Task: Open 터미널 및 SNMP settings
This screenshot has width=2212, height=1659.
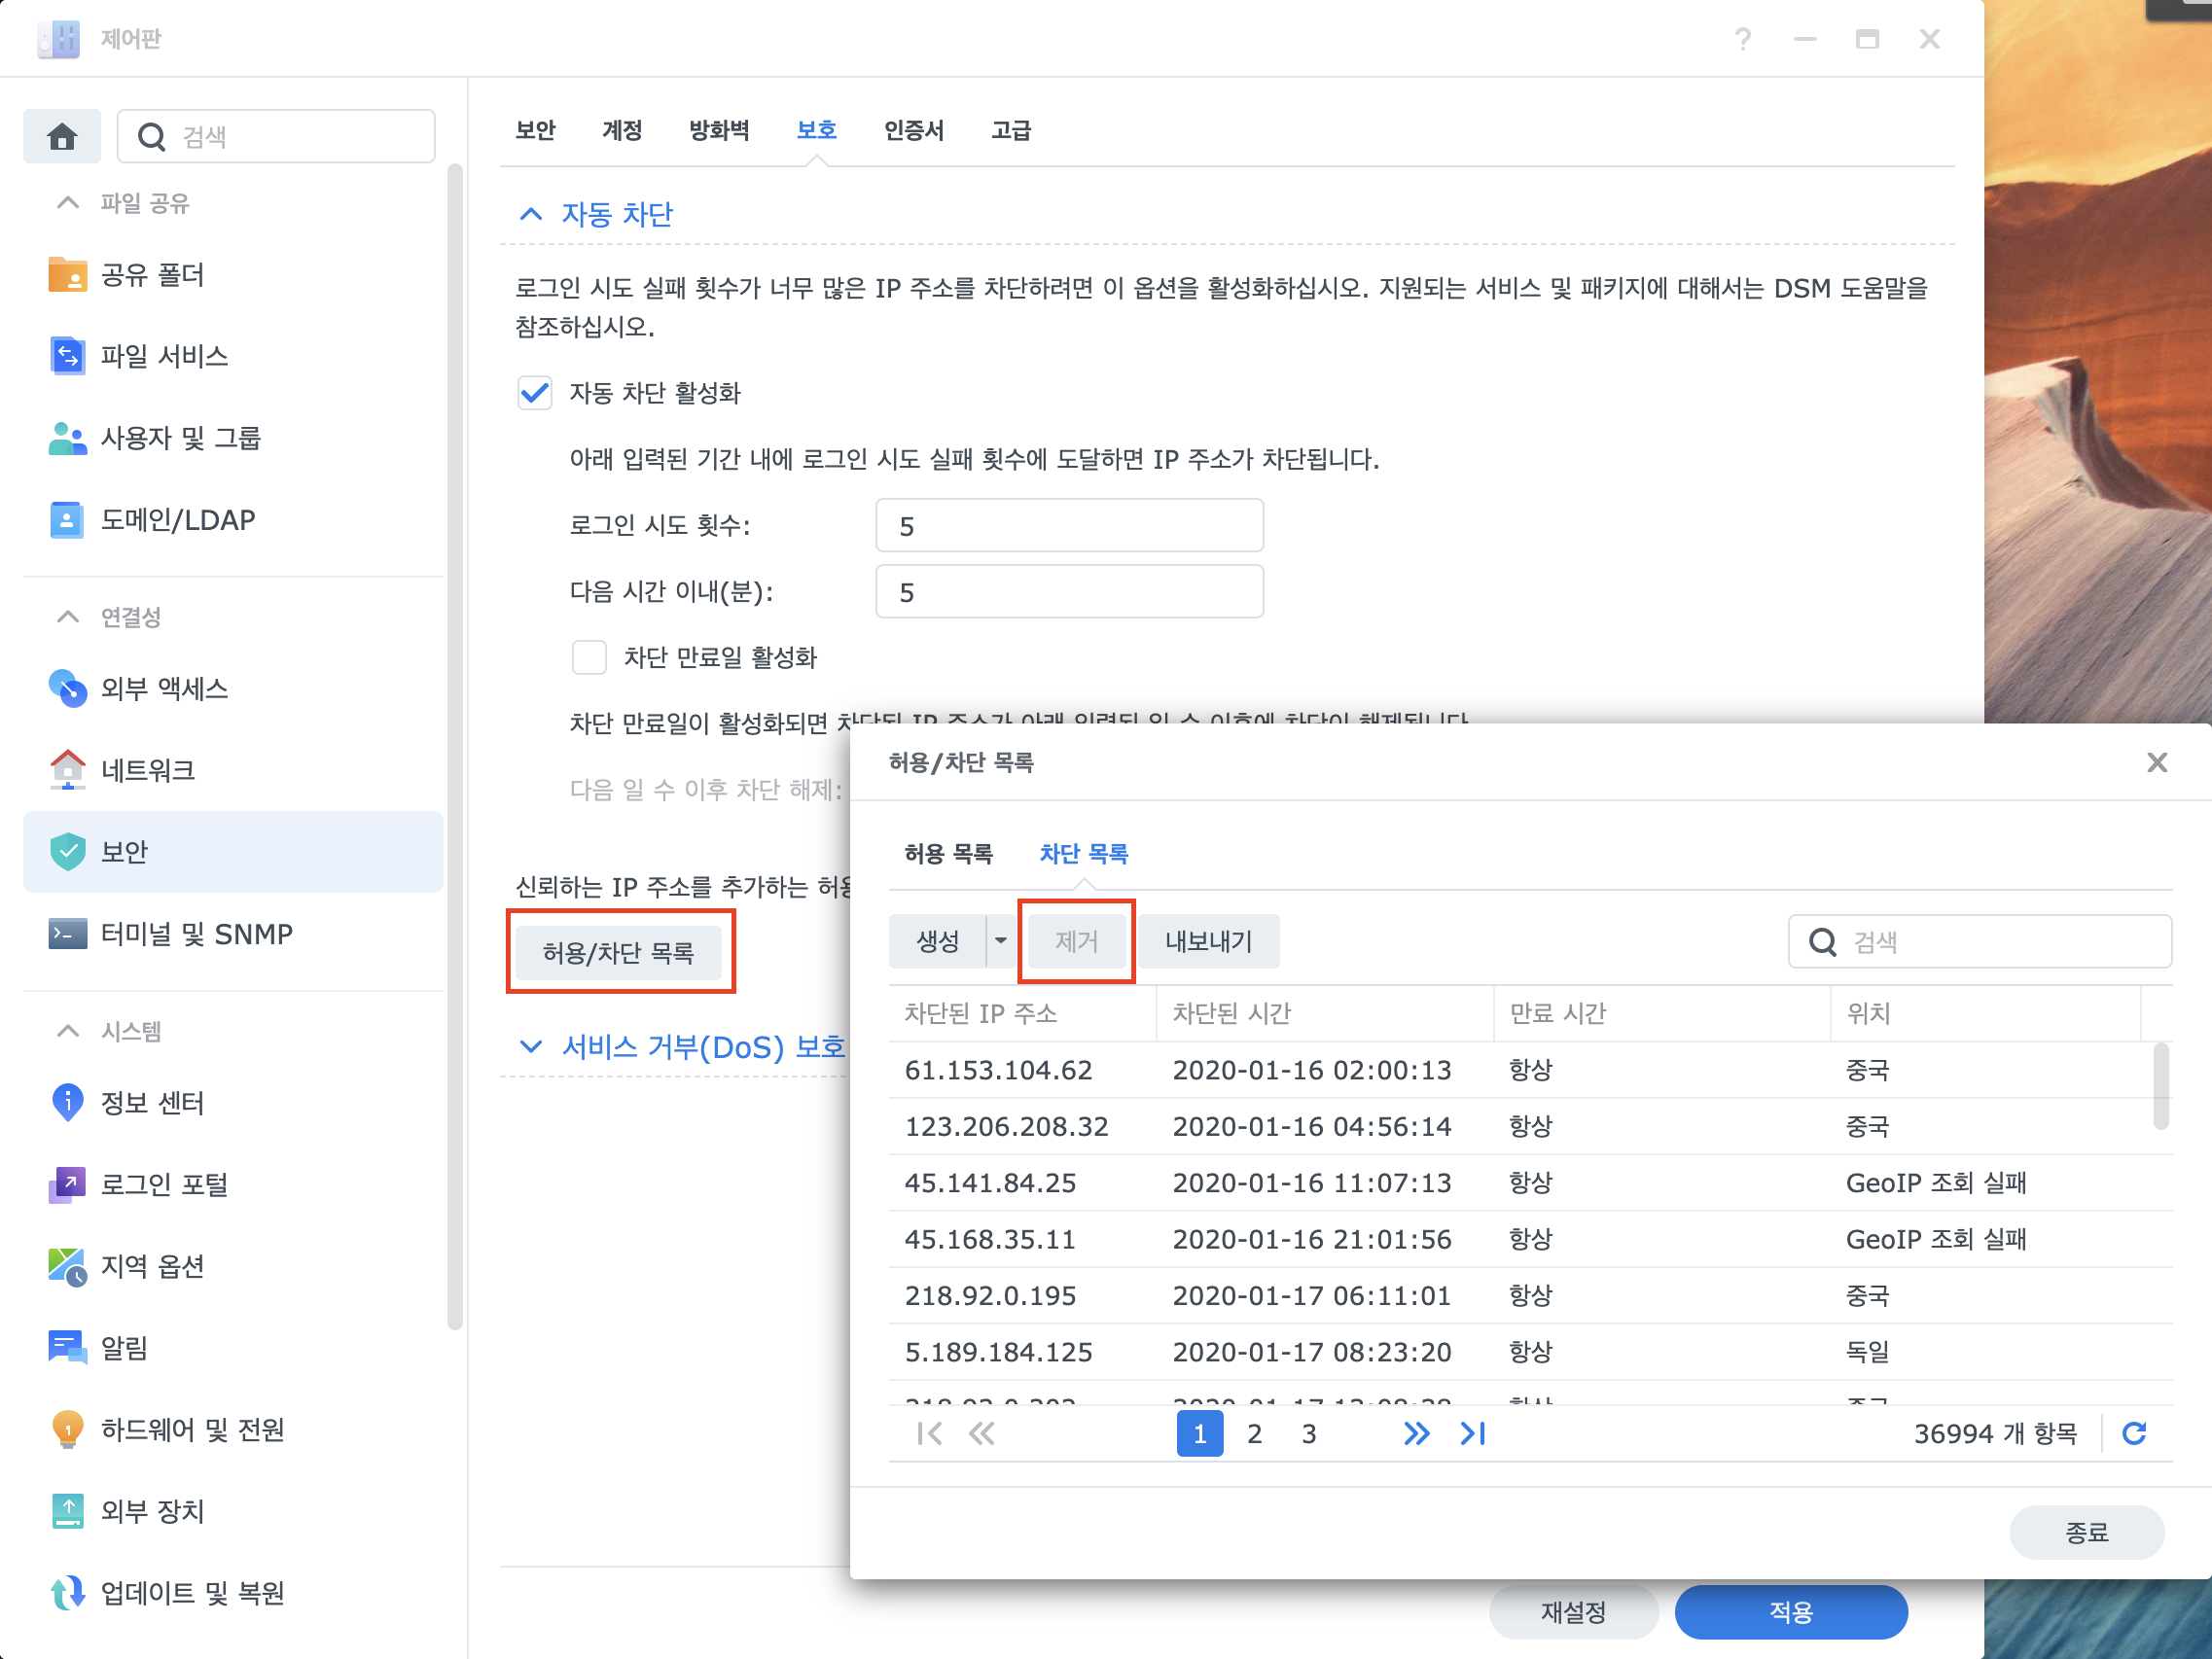Action: (x=196, y=934)
